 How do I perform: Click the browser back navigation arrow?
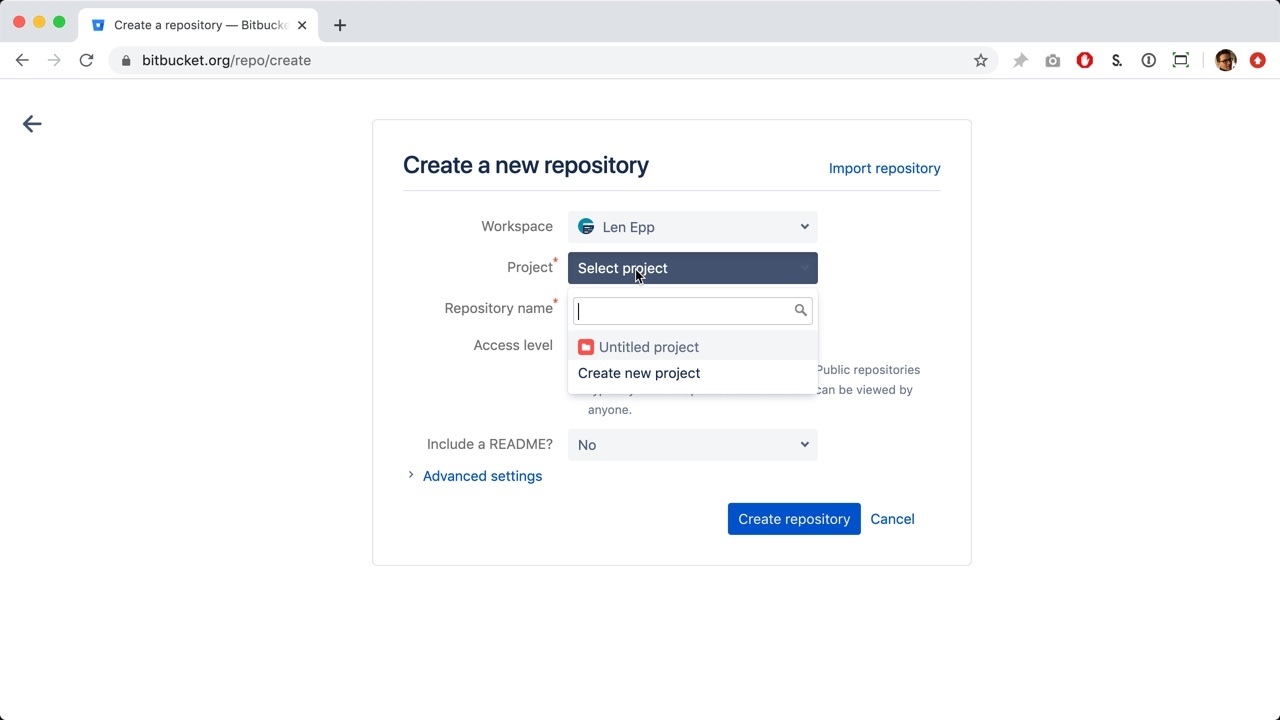(x=22, y=61)
